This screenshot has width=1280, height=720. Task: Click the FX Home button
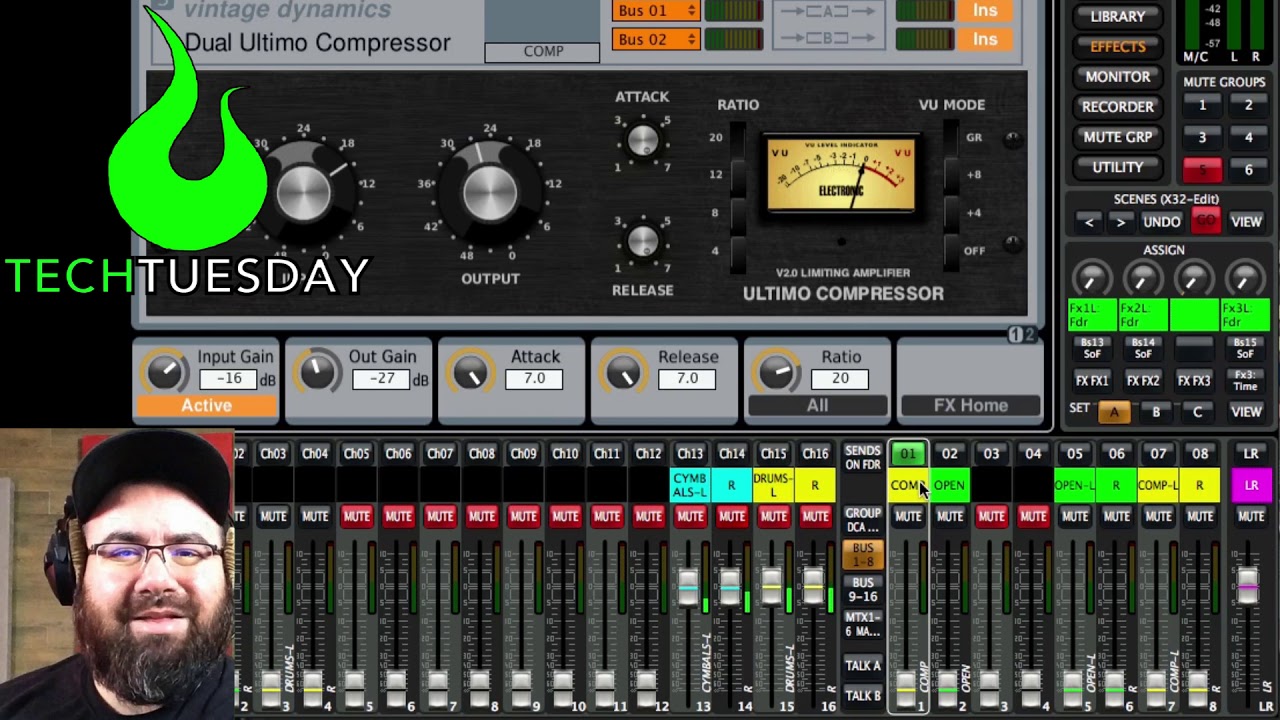click(x=970, y=406)
